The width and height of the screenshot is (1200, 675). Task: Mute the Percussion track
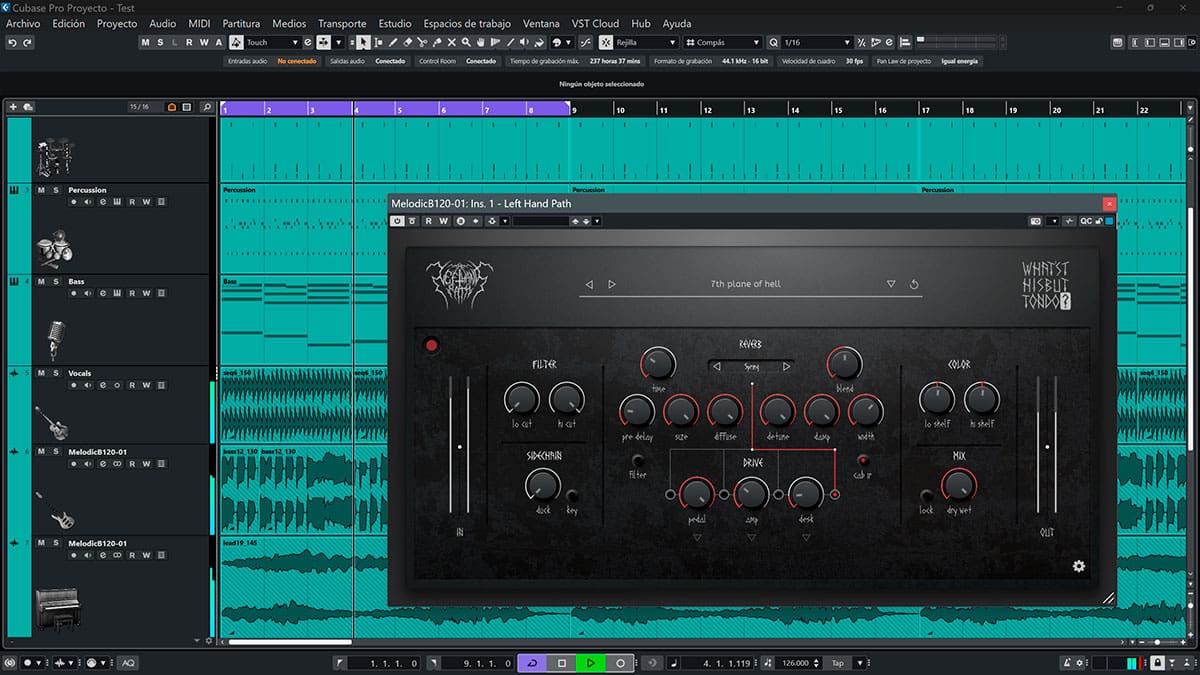click(41, 190)
